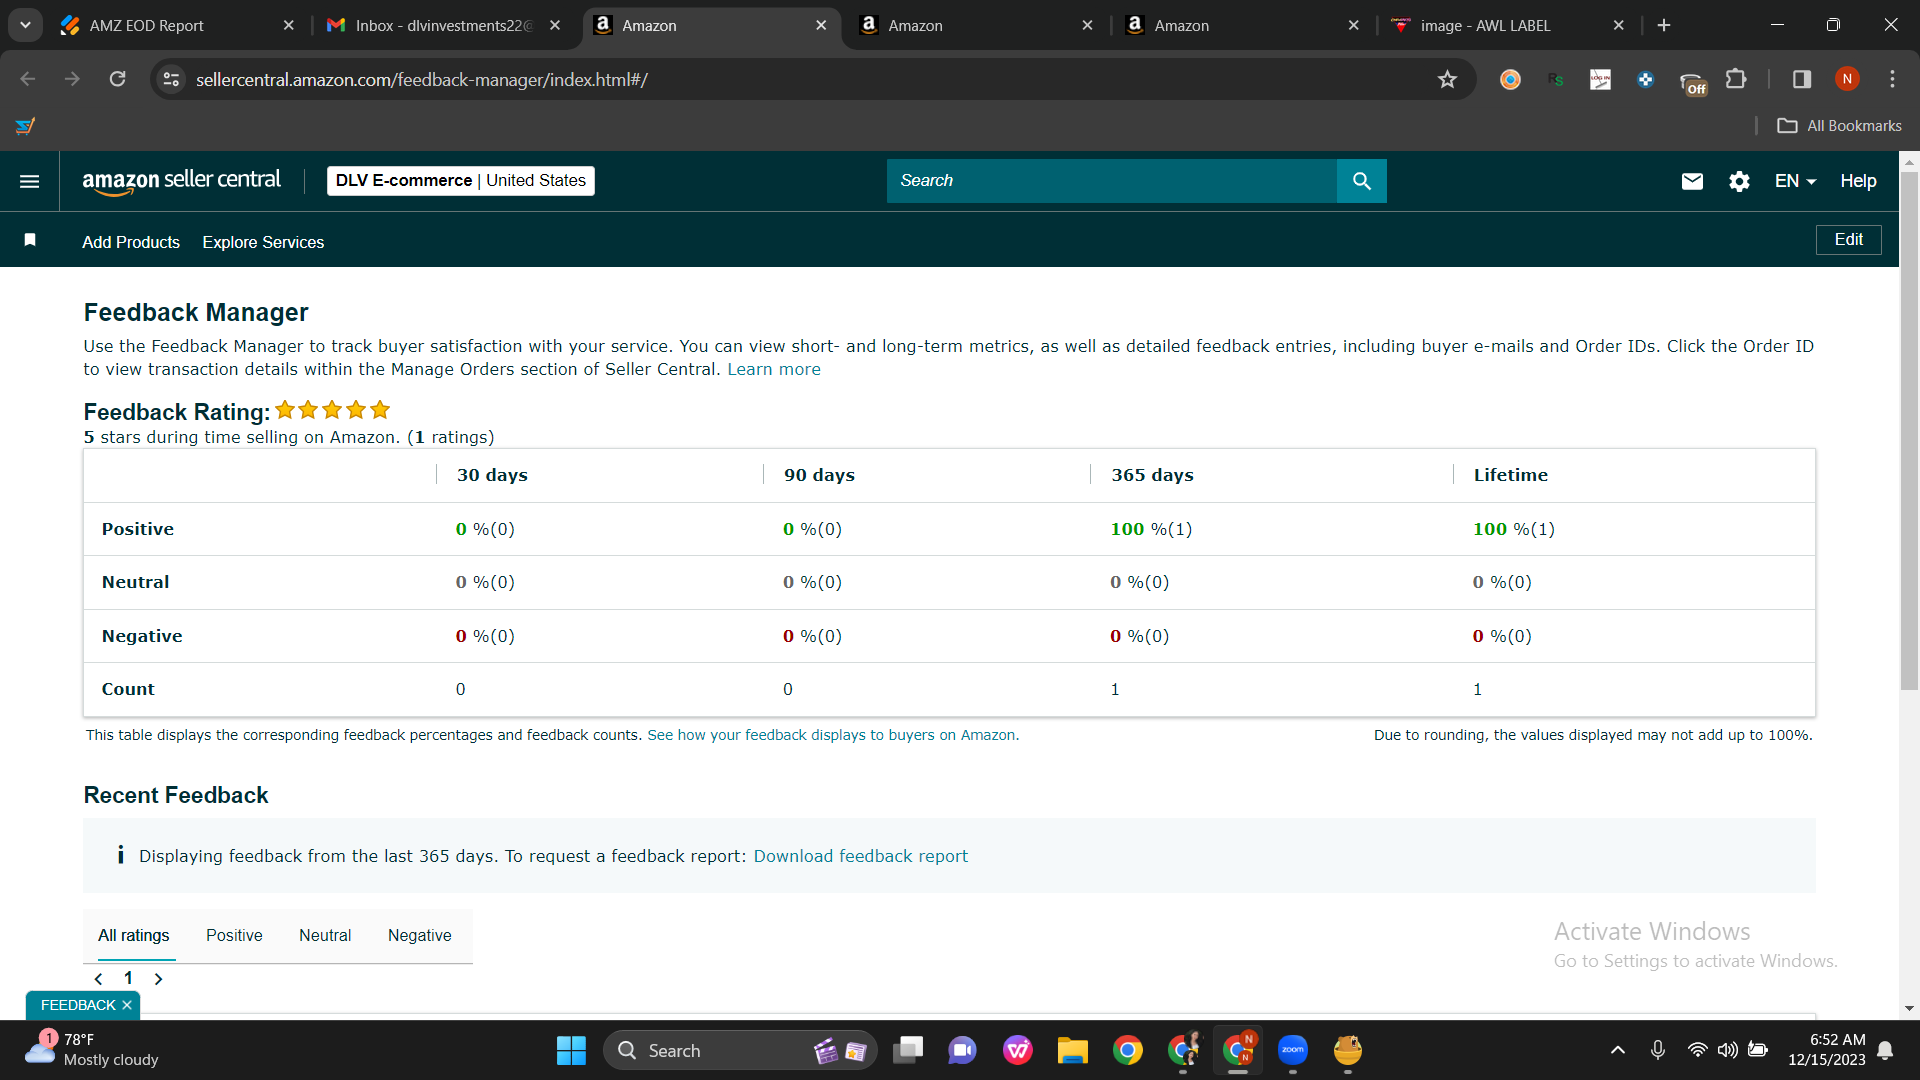Show hidden system tray icons
This screenshot has width=1920, height=1080.
[x=1617, y=1050]
